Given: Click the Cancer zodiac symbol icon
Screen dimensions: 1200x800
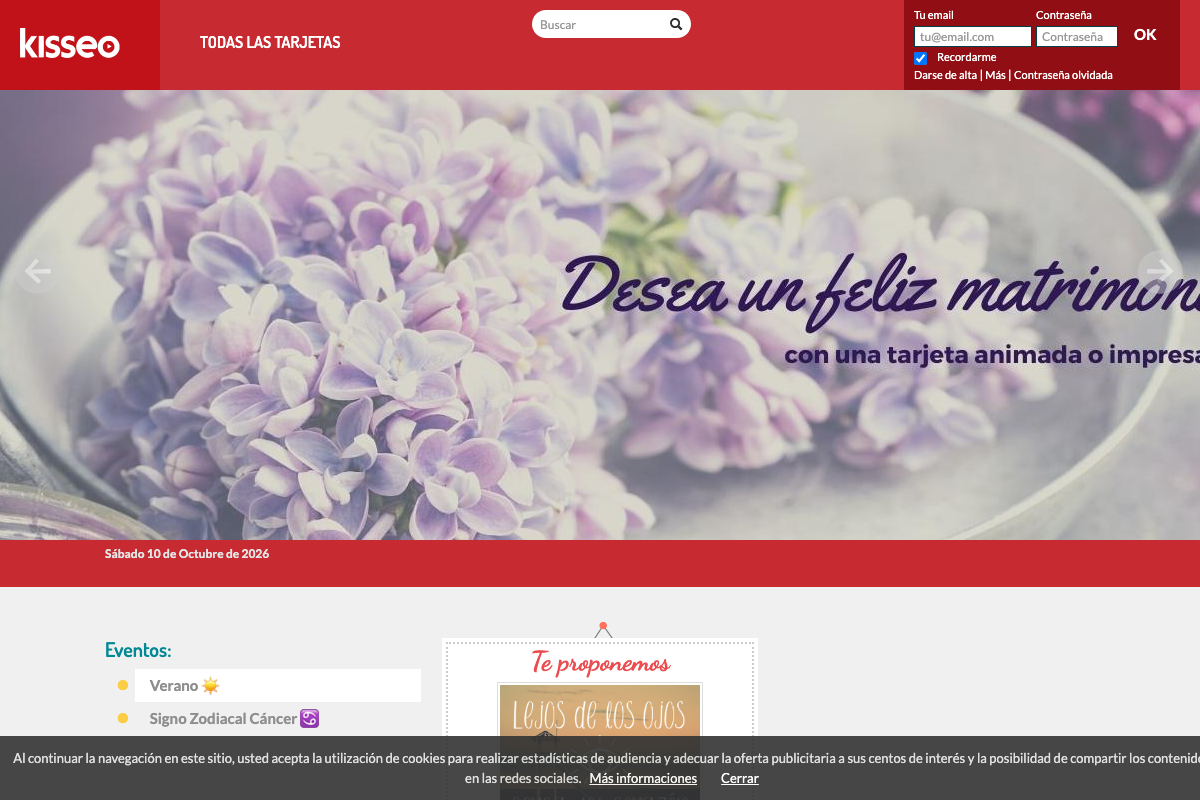Looking at the screenshot, I should tap(309, 718).
